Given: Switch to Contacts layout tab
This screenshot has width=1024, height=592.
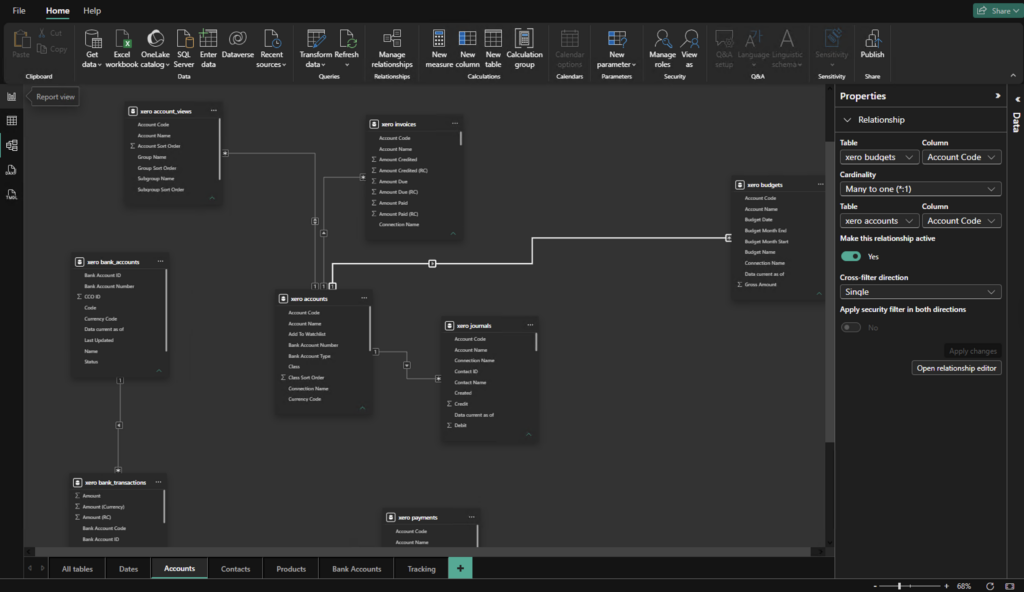Looking at the screenshot, I should pyautogui.click(x=235, y=568).
